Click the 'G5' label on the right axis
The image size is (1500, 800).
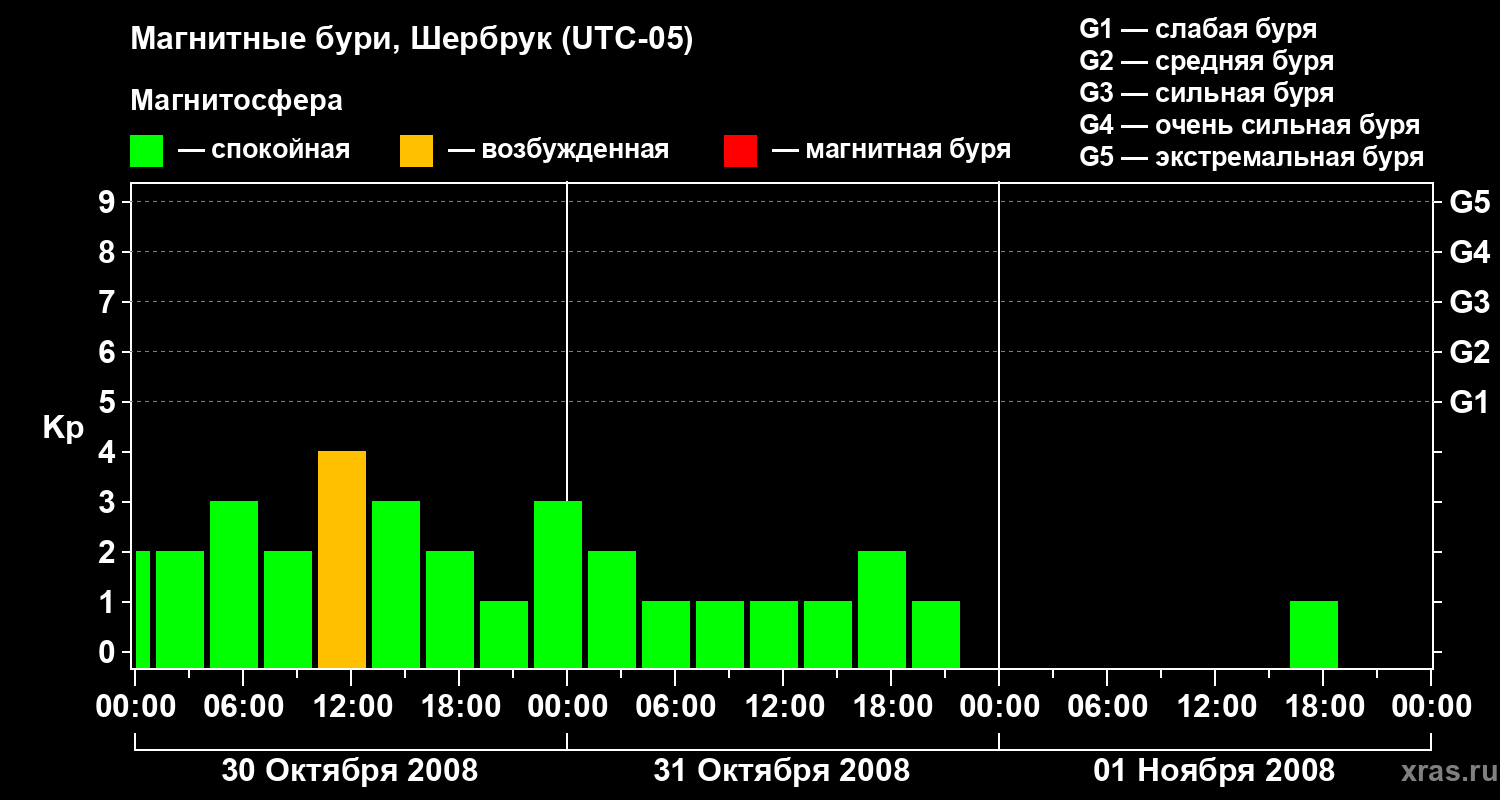point(1470,202)
